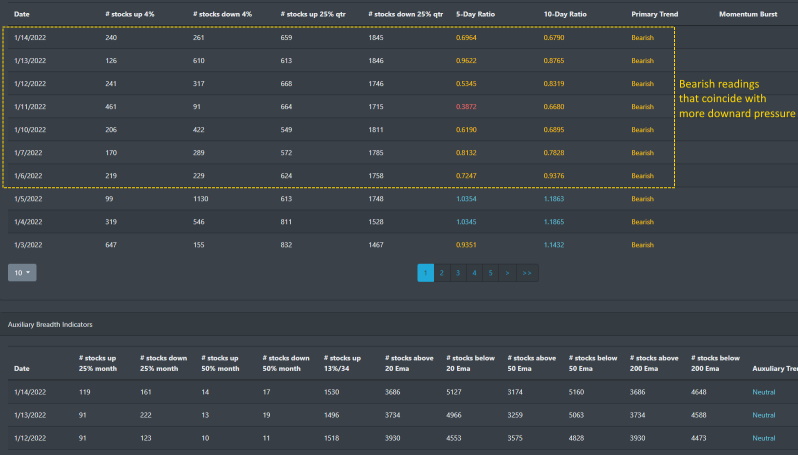Viewport: 798px width, 455px height.
Task: Click the 0.6964 5-Day Ratio value
Action: (x=466, y=38)
